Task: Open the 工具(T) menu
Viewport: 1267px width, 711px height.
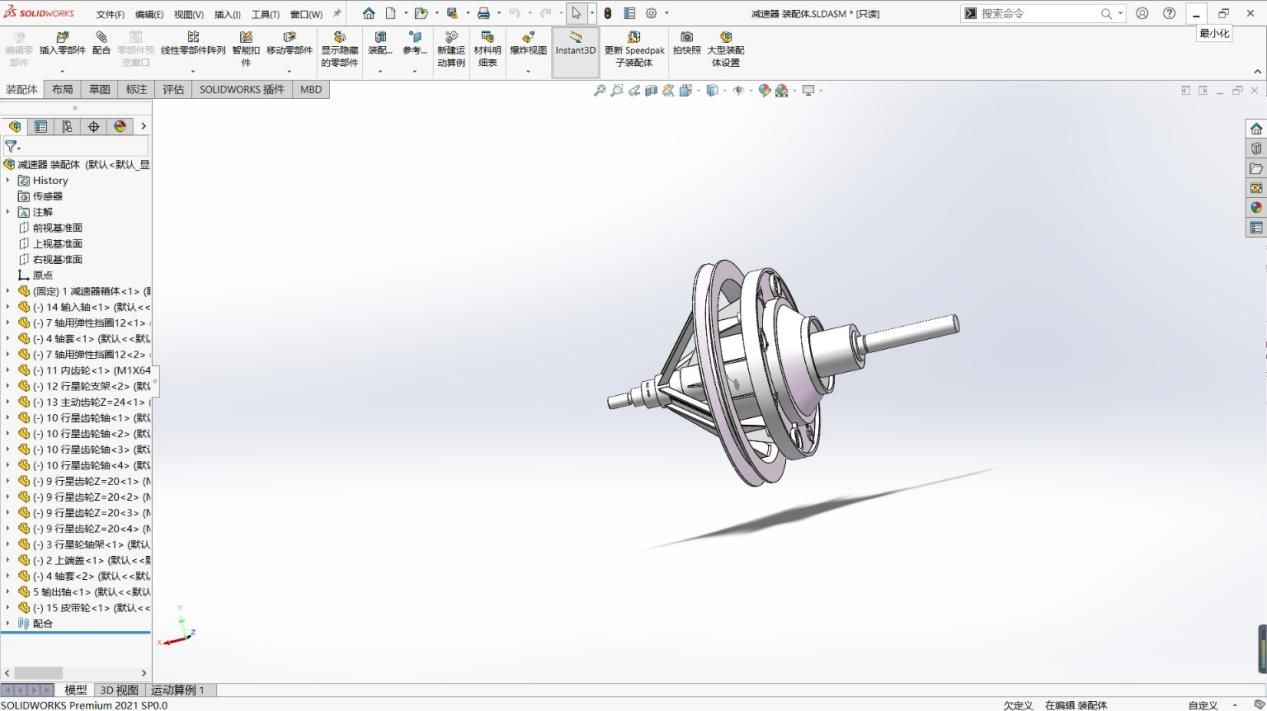Action: point(265,15)
